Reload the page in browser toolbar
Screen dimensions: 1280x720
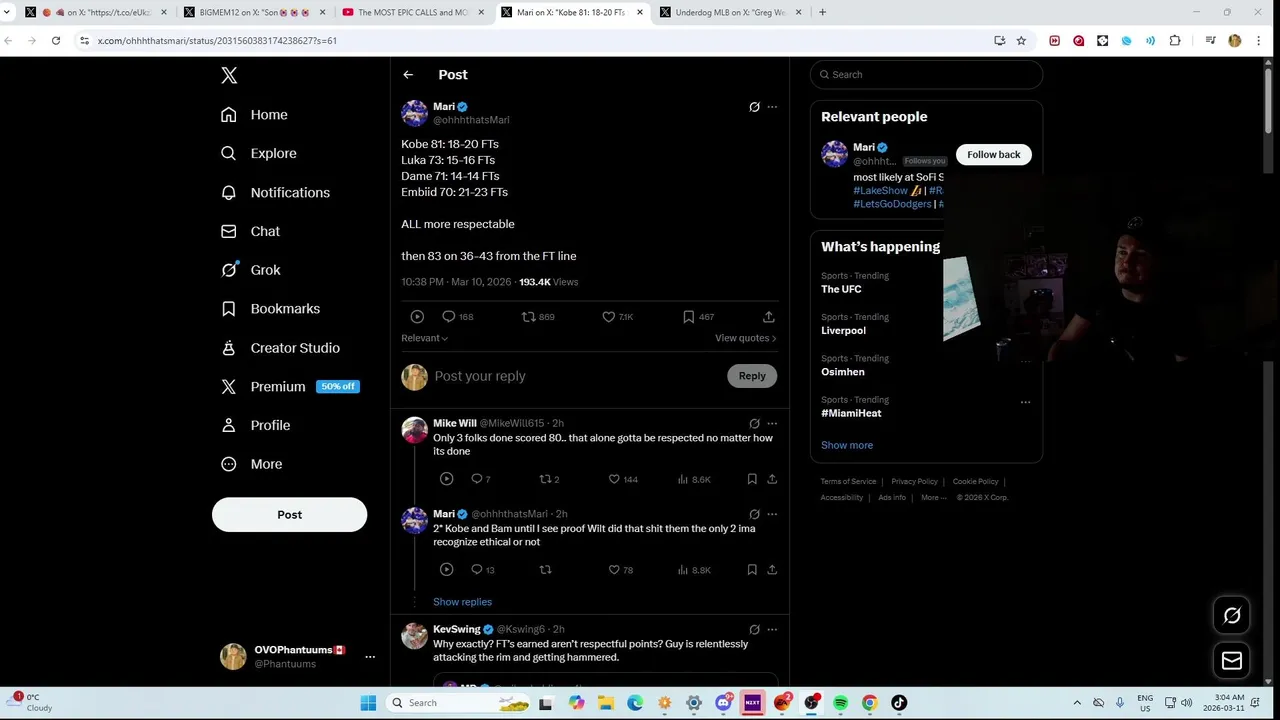click(56, 41)
